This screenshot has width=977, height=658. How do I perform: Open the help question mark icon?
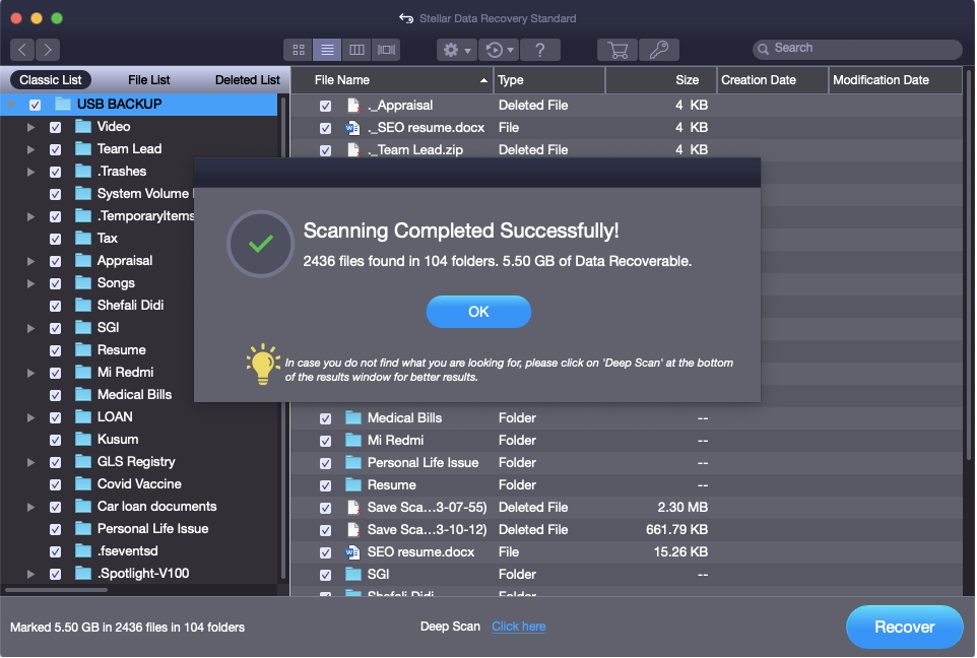(540, 49)
